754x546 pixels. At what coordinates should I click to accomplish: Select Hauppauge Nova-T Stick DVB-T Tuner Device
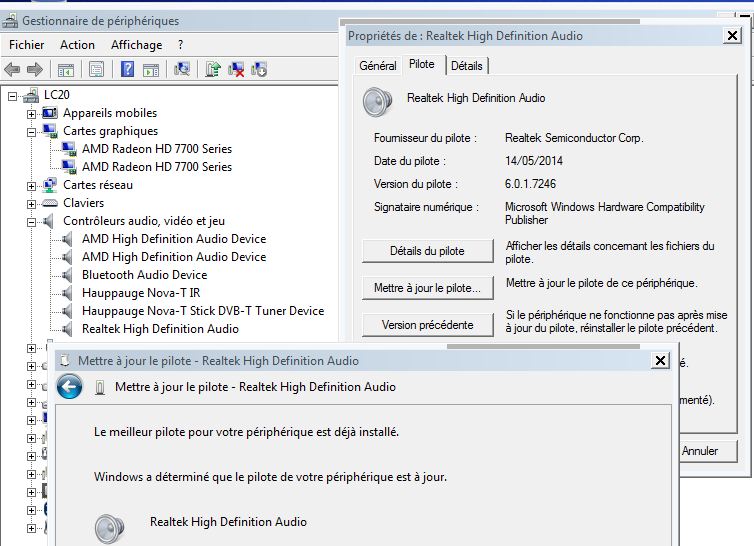coord(202,311)
